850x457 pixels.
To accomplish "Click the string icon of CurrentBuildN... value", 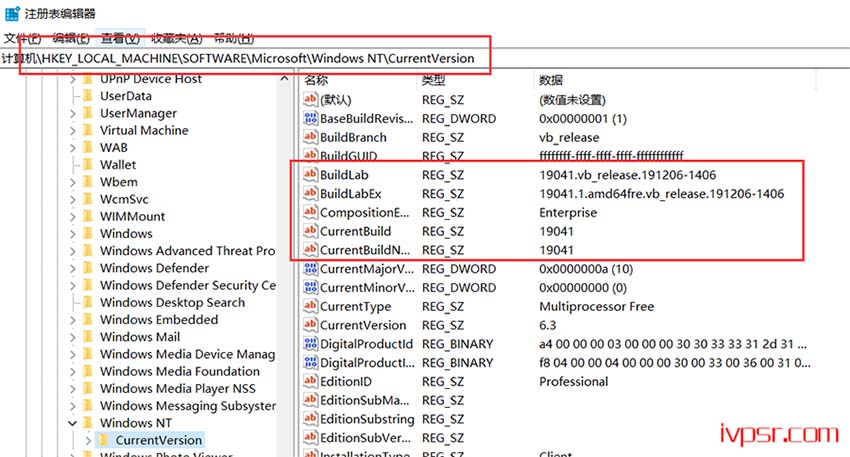I will [x=310, y=249].
